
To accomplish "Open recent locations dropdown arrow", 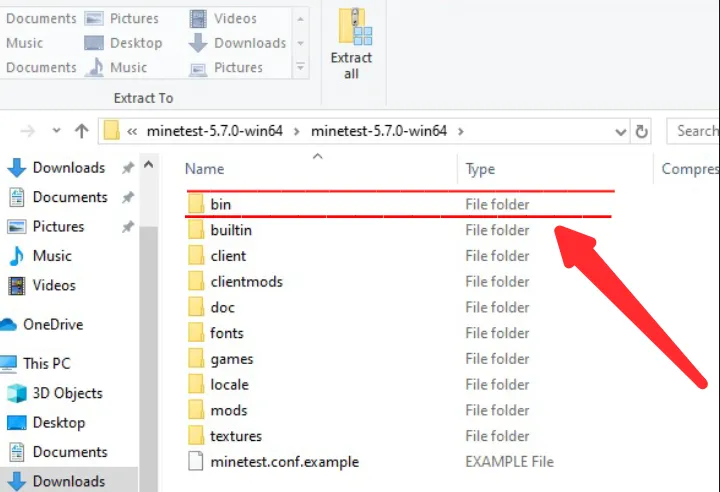I will tap(56, 130).
